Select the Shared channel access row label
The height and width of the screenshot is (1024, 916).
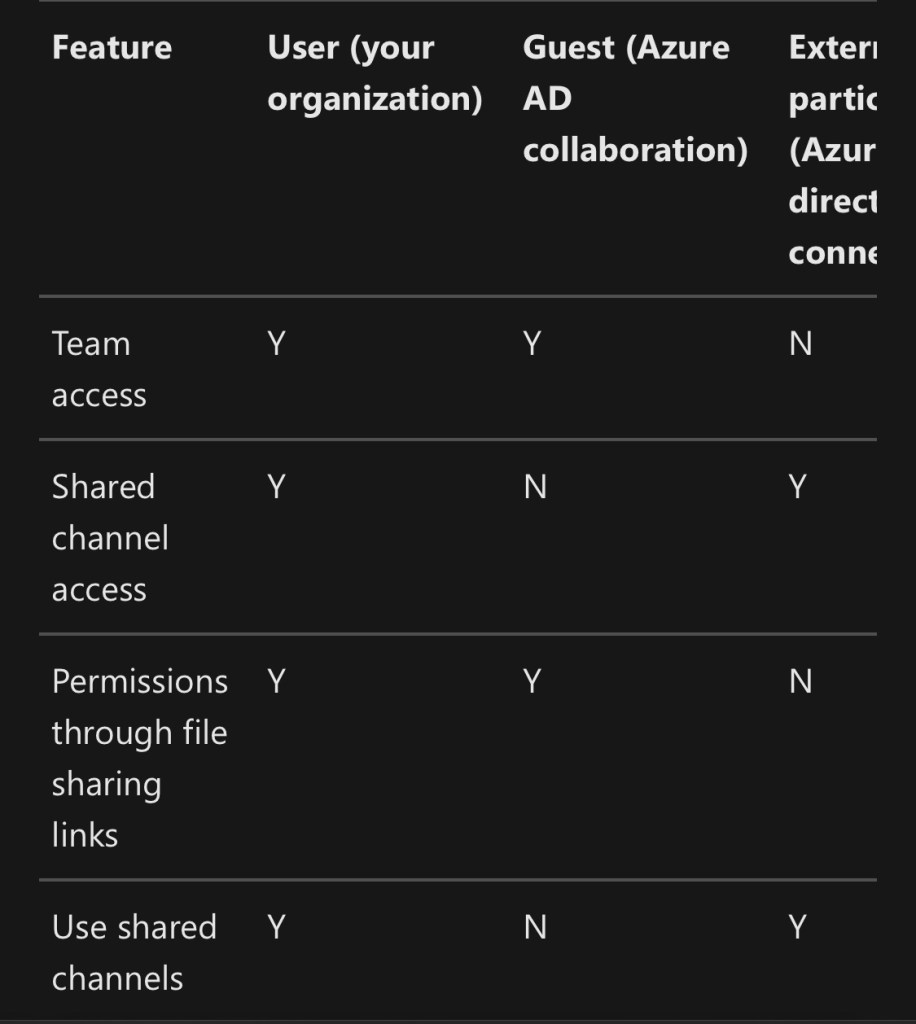click(110, 538)
